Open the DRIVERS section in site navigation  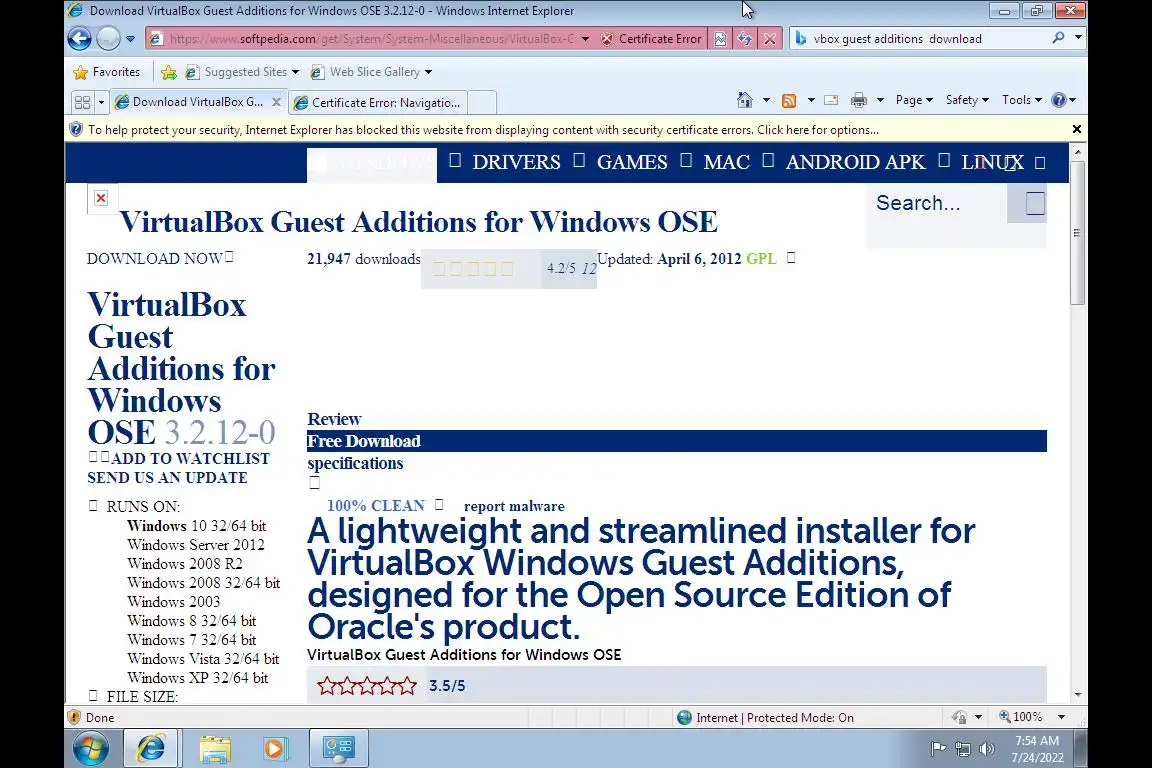[x=516, y=162]
